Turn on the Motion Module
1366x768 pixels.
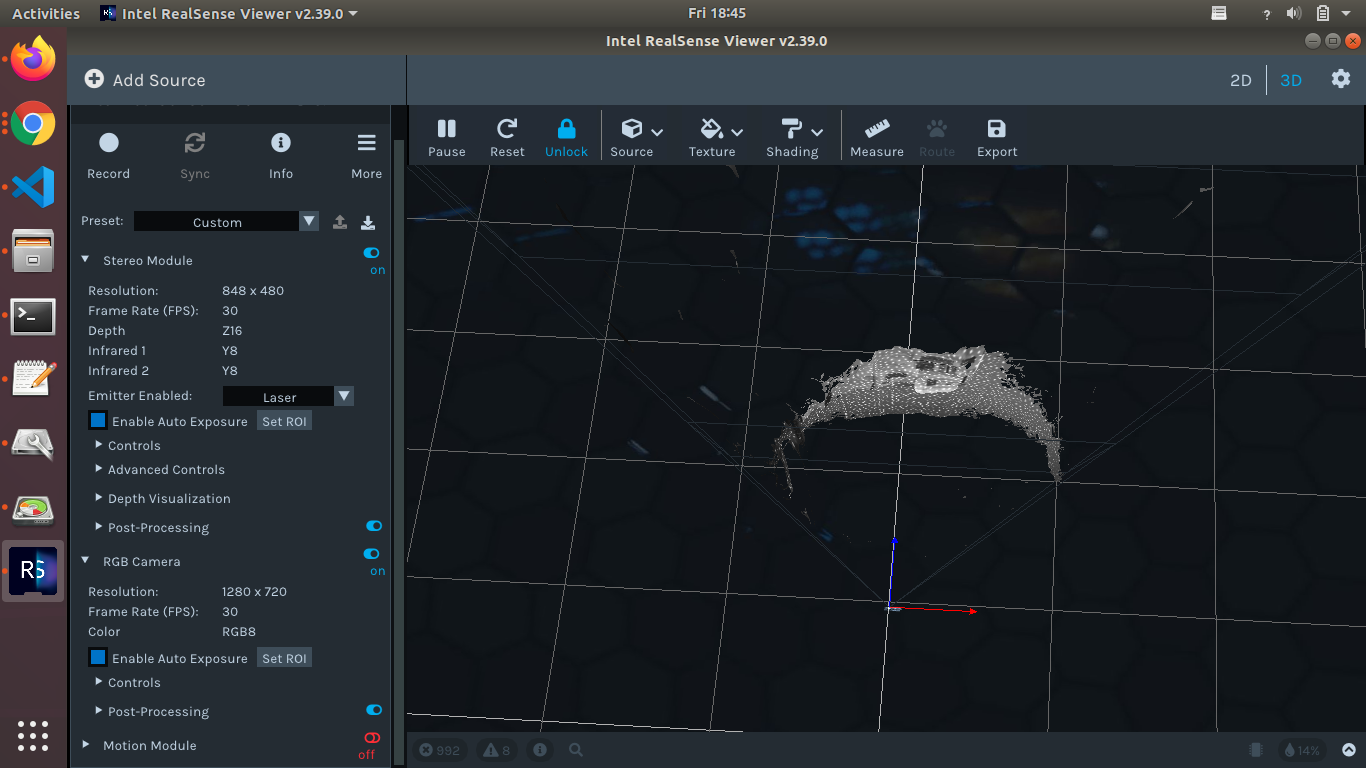click(x=371, y=739)
